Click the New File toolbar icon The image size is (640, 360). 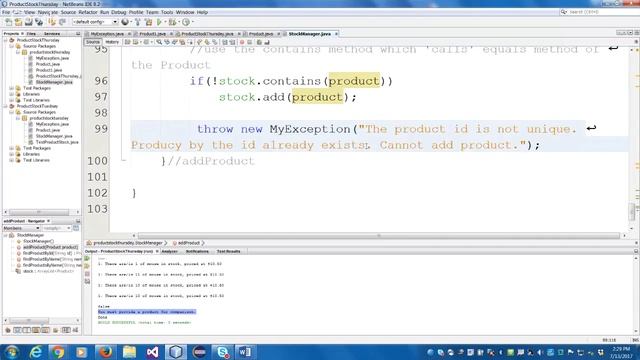click(9, 22)
